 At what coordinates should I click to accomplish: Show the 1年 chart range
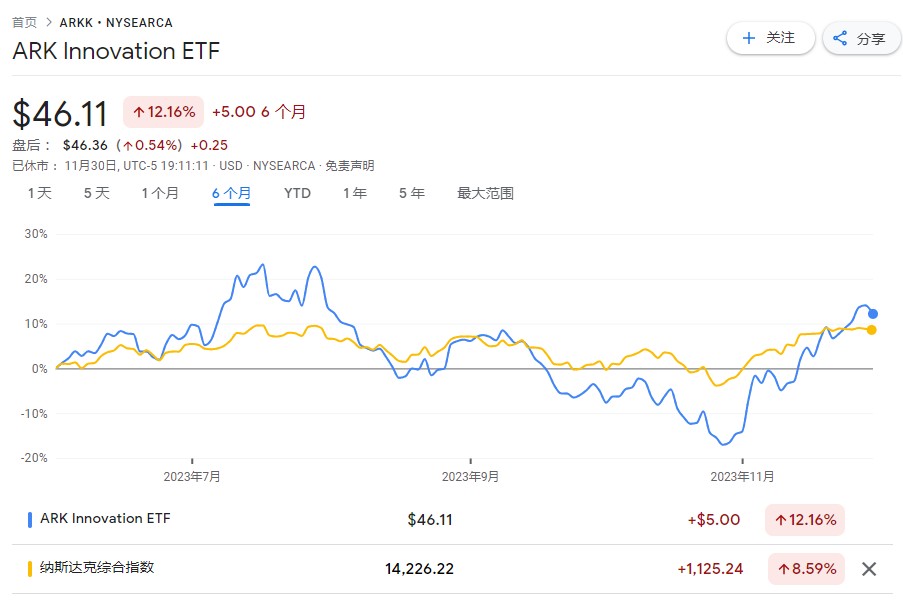[x=354, y=193]
